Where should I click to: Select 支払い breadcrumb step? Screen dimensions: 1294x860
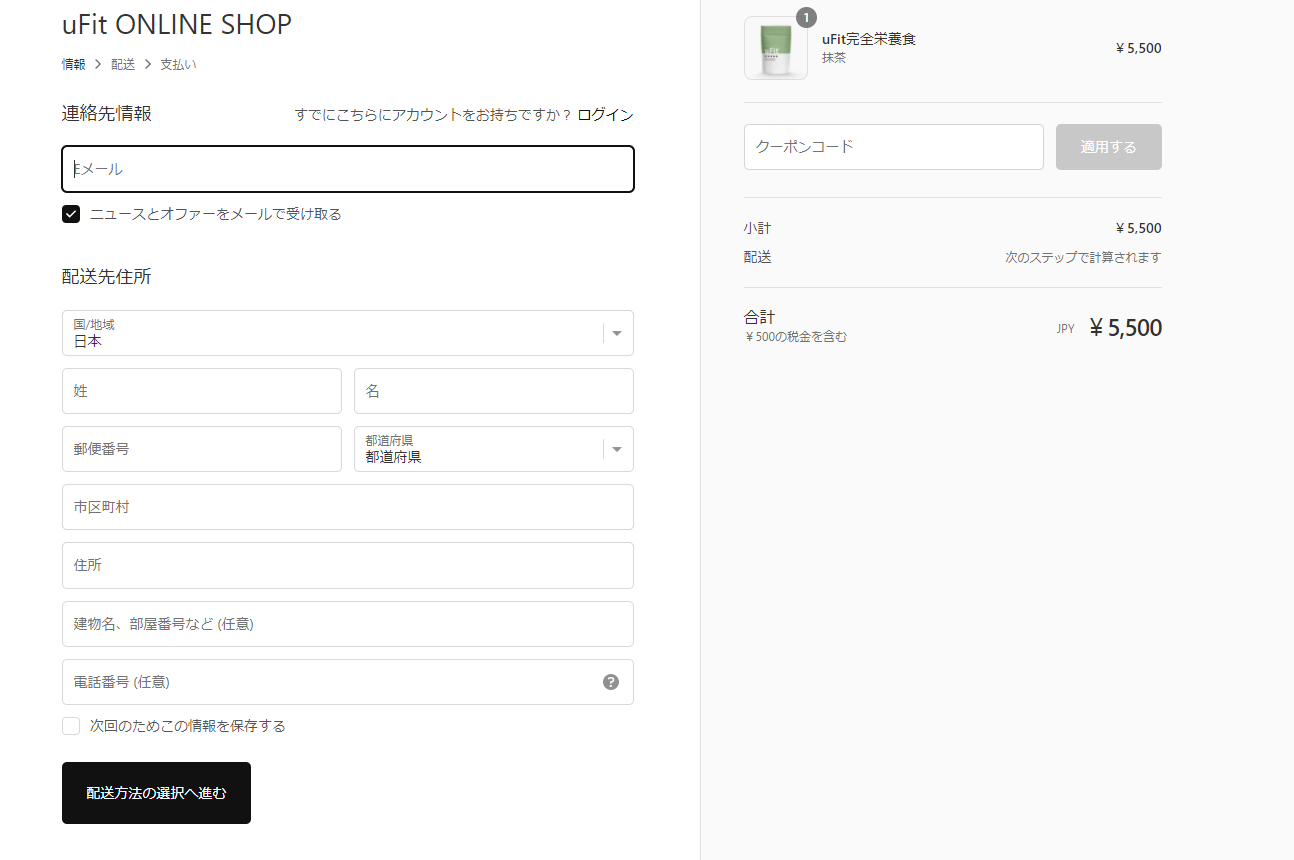coord(179,64)
